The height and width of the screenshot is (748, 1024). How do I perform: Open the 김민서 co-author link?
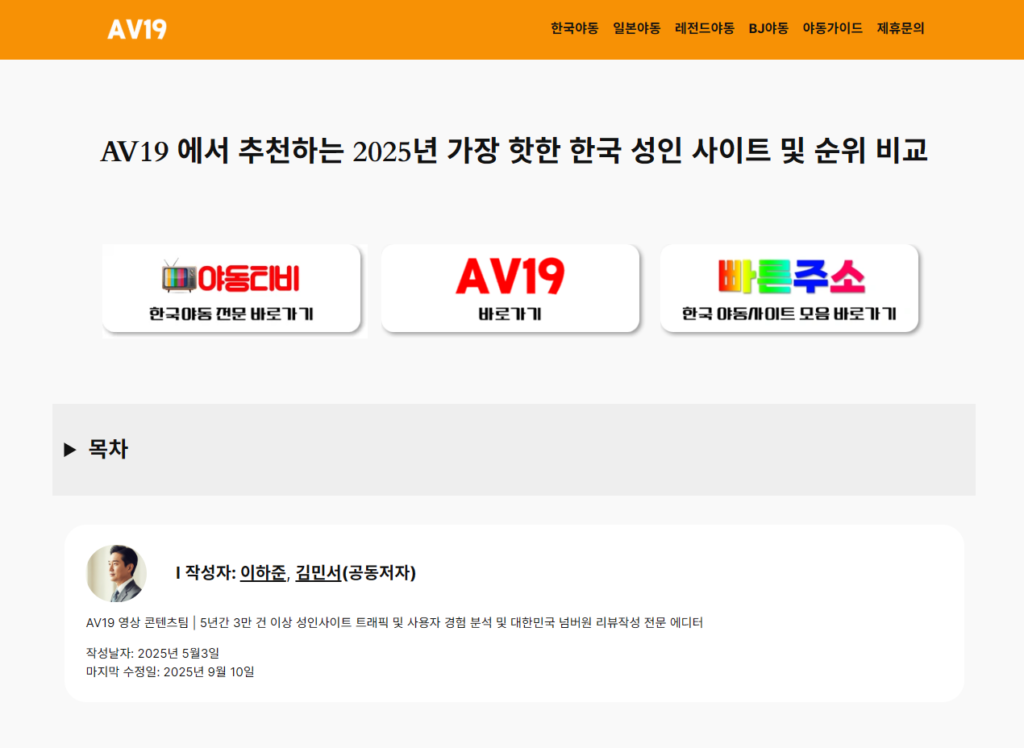[317, 574]
